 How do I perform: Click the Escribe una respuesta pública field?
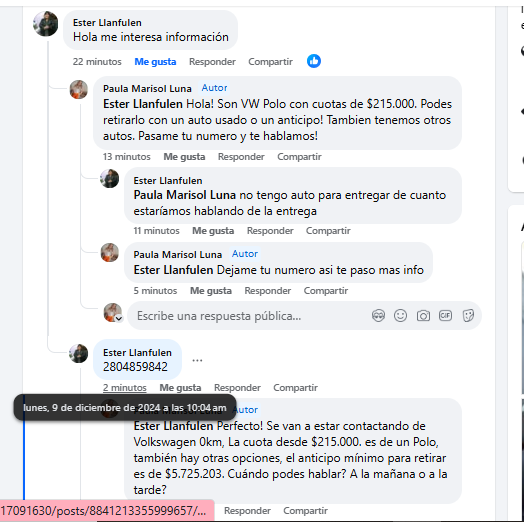(304, 316)
